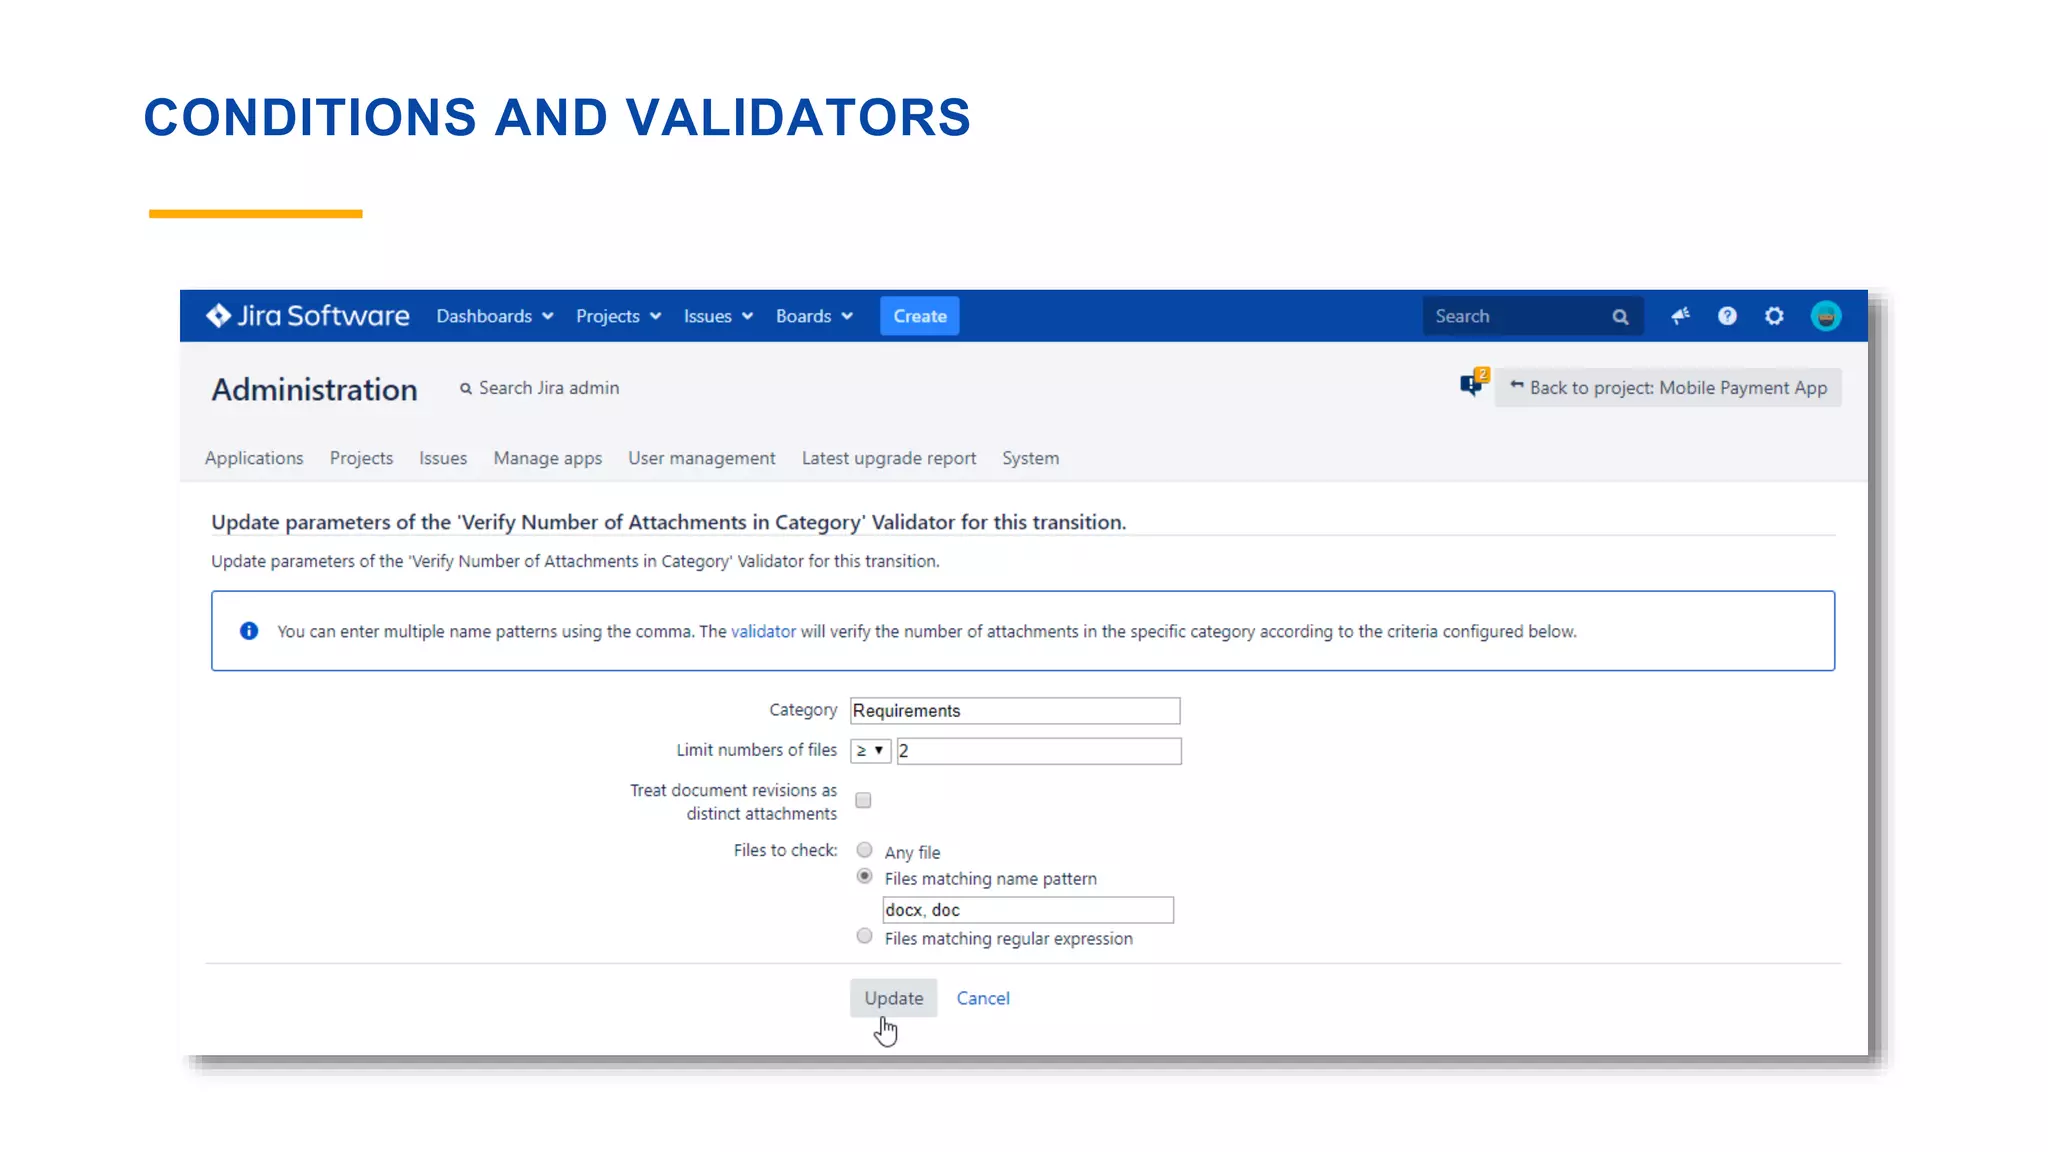Click the search magnifier icon in navbar
This screenshot has width=2048, height=1152.
(x=1620, y=317)
